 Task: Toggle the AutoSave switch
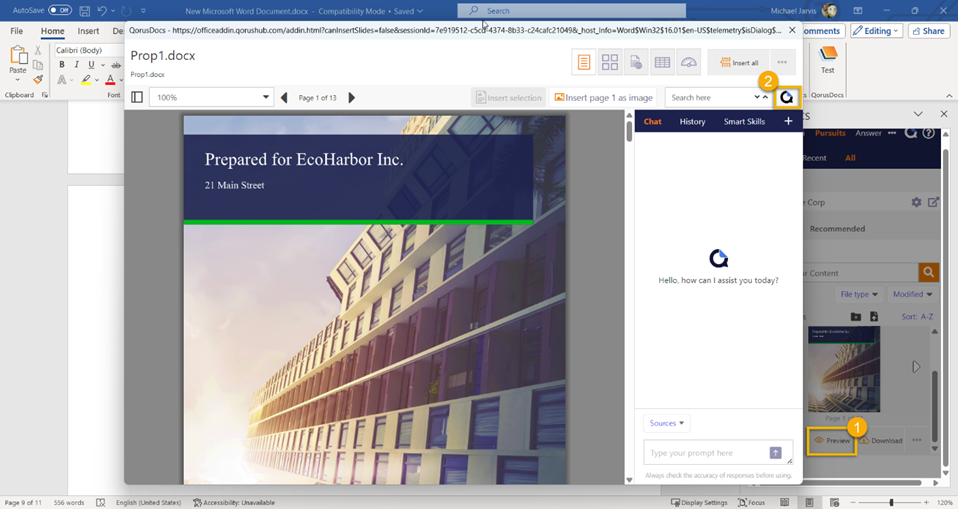click(59, 10)
